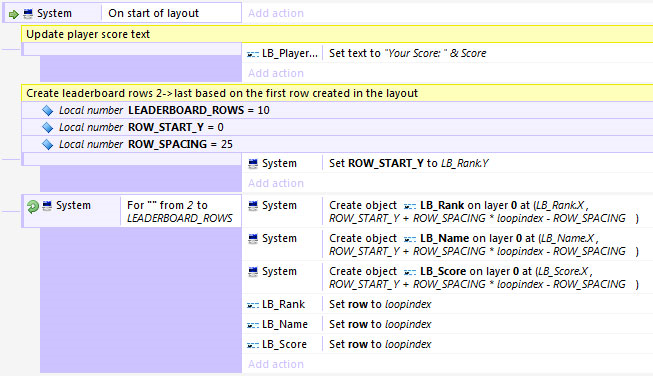Click Add action at bottom of loop
Viewport: 653px width, 376px height.
tap(276, 364)
